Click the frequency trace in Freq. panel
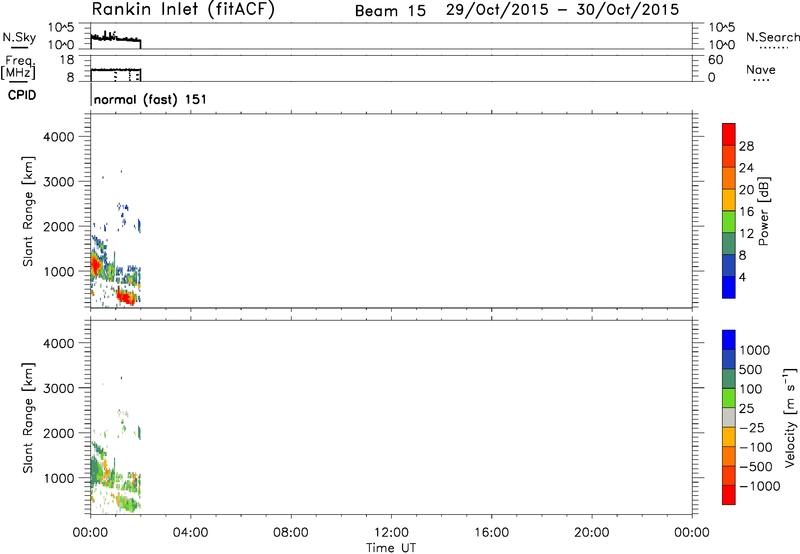 (x=116, y=69)
